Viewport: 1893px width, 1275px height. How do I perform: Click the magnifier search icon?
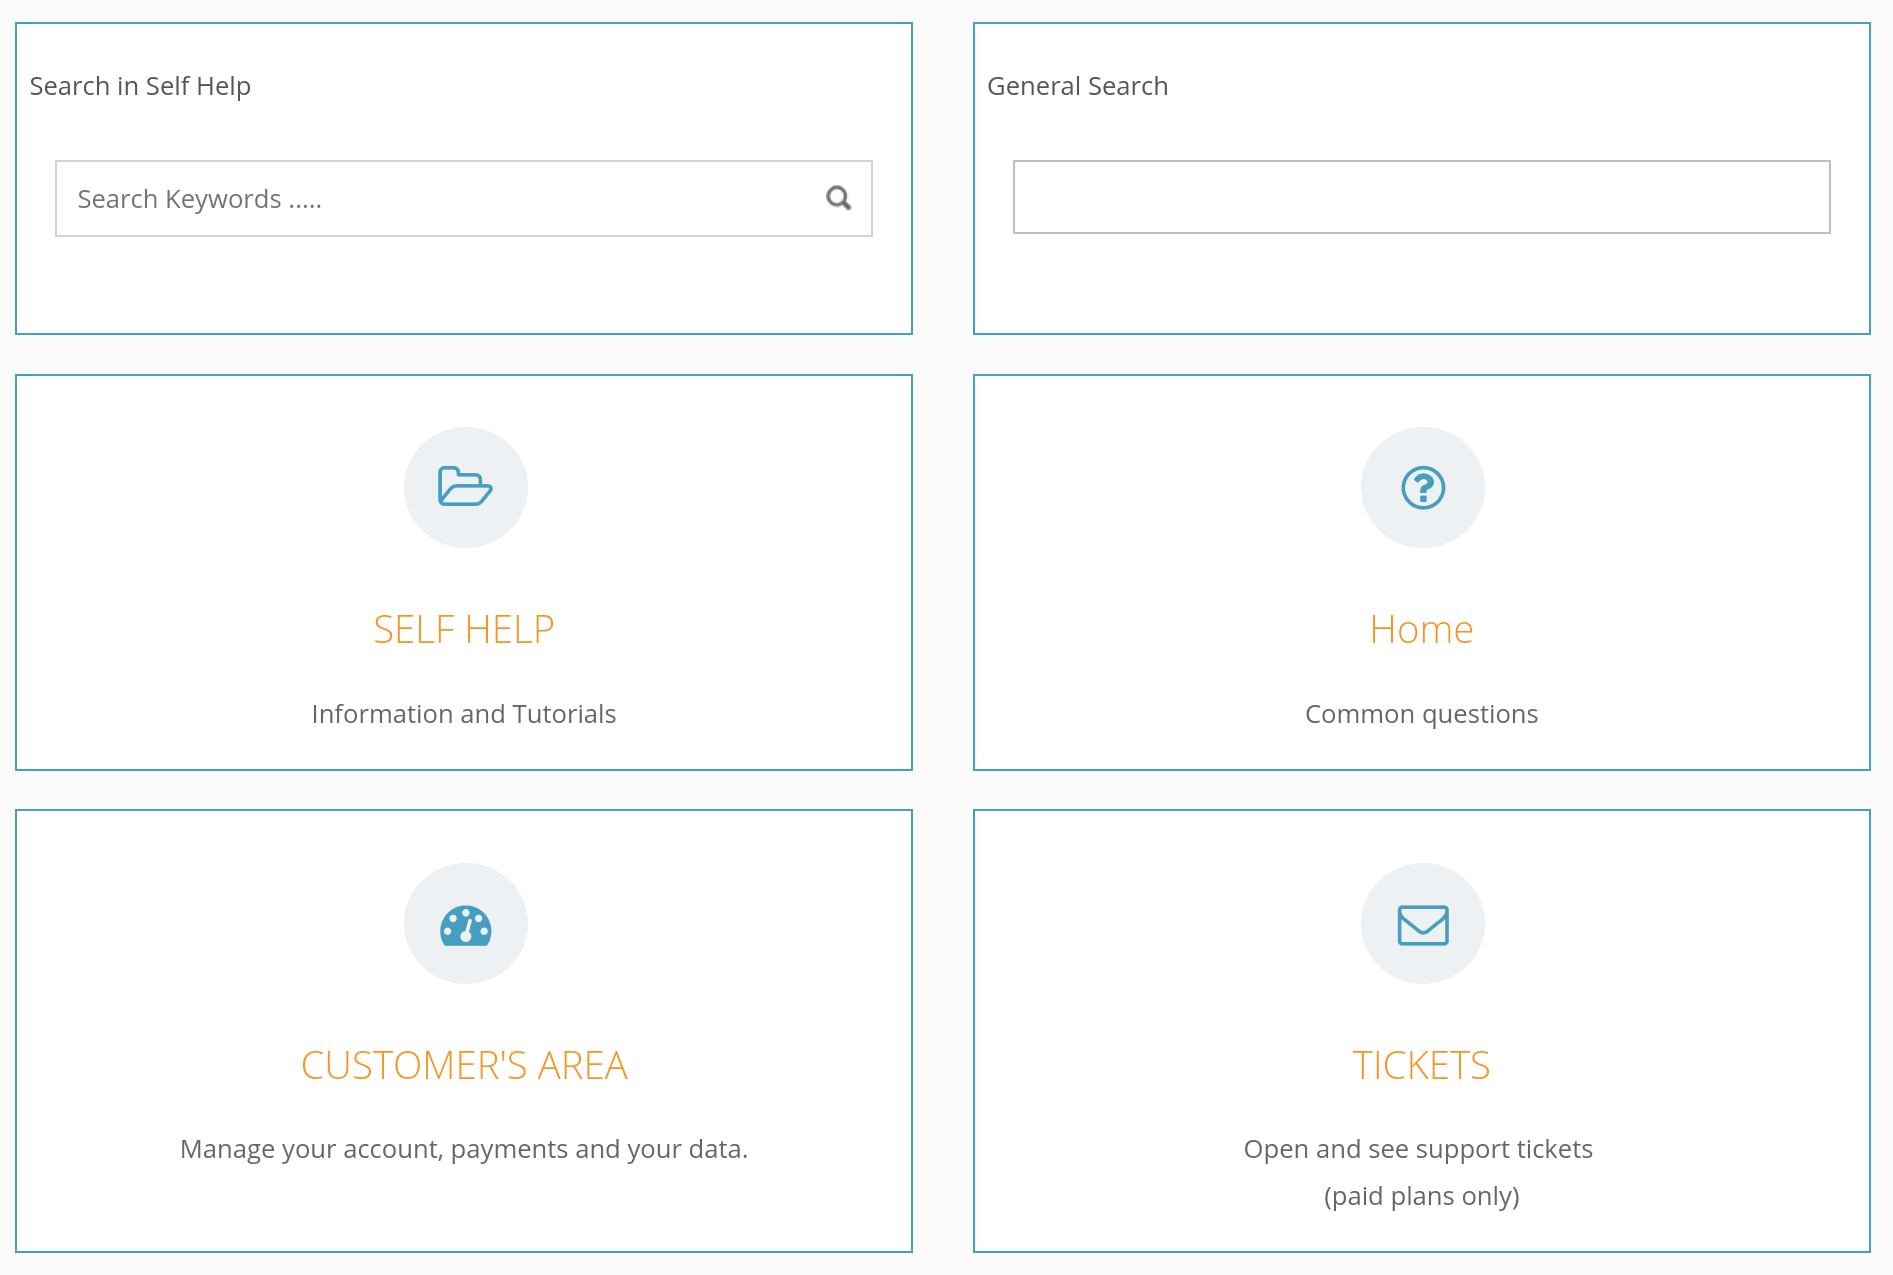839,198
